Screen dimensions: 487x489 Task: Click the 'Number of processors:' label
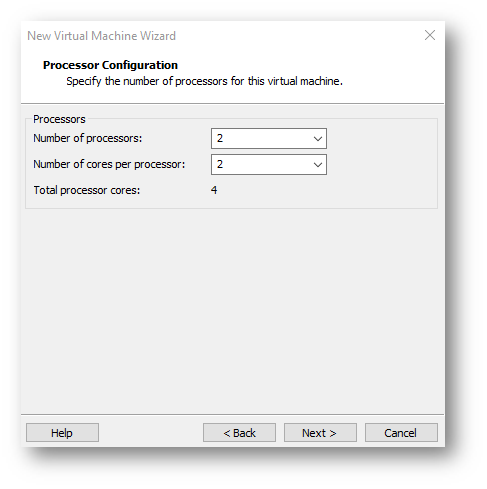pyautogui.click(x=88, y=138)
